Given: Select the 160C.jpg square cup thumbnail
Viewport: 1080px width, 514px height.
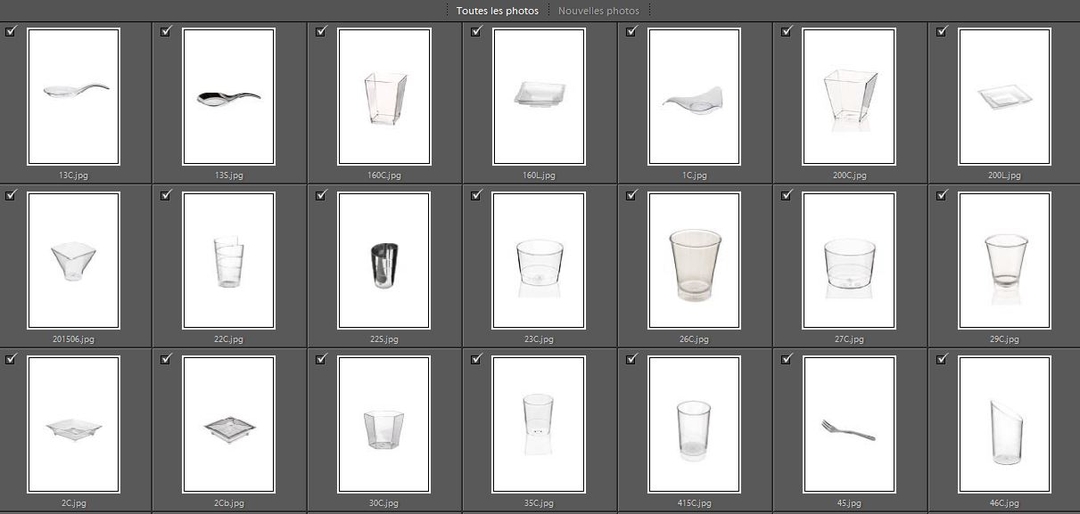Looking at the screenshot, I should coord(384,96).
